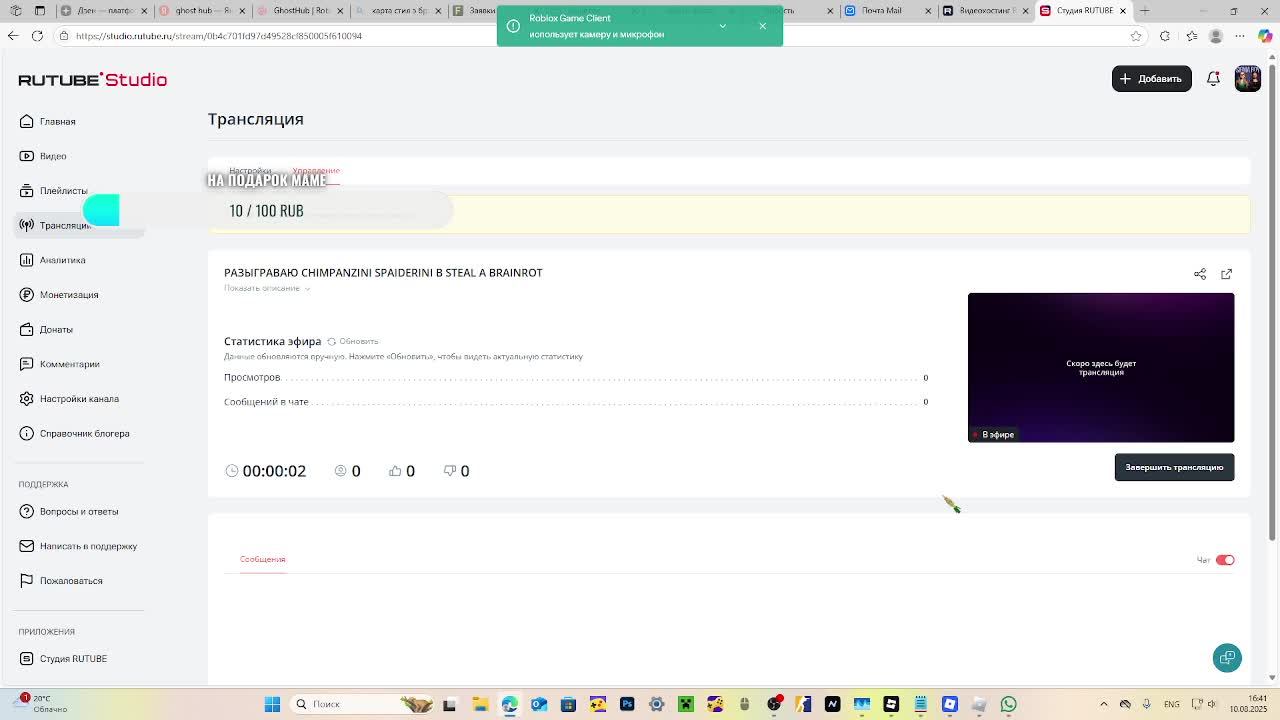Click Завершить трансляцию button
The image size is (1280, 720).
click(1174, 467)
